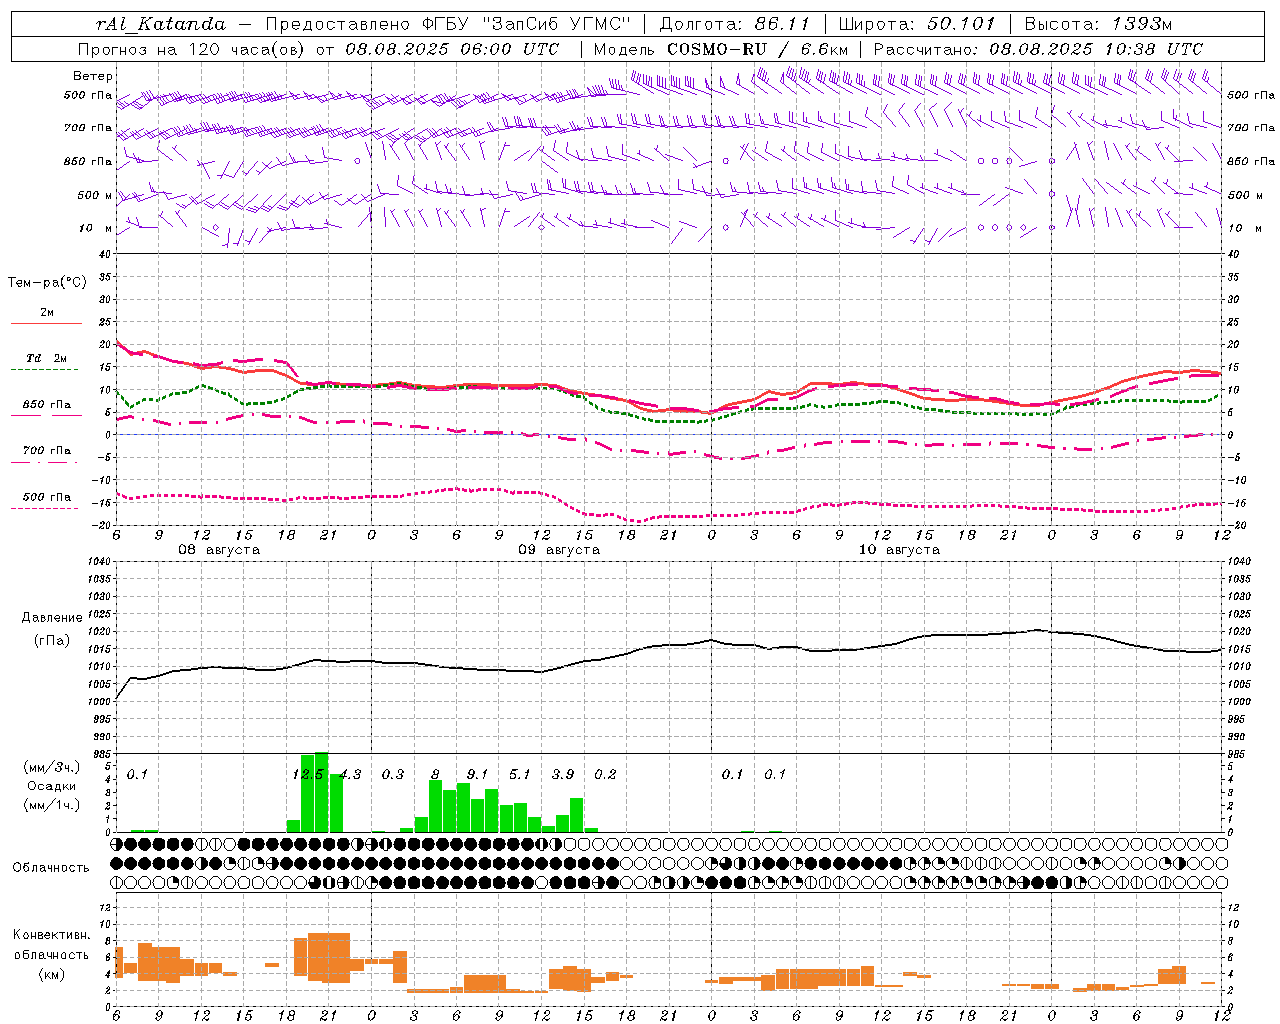The width and height of the screenshot is (1280, 1024).
Task: Click the 4.3 precipitation total
Action: click(350, 774)
